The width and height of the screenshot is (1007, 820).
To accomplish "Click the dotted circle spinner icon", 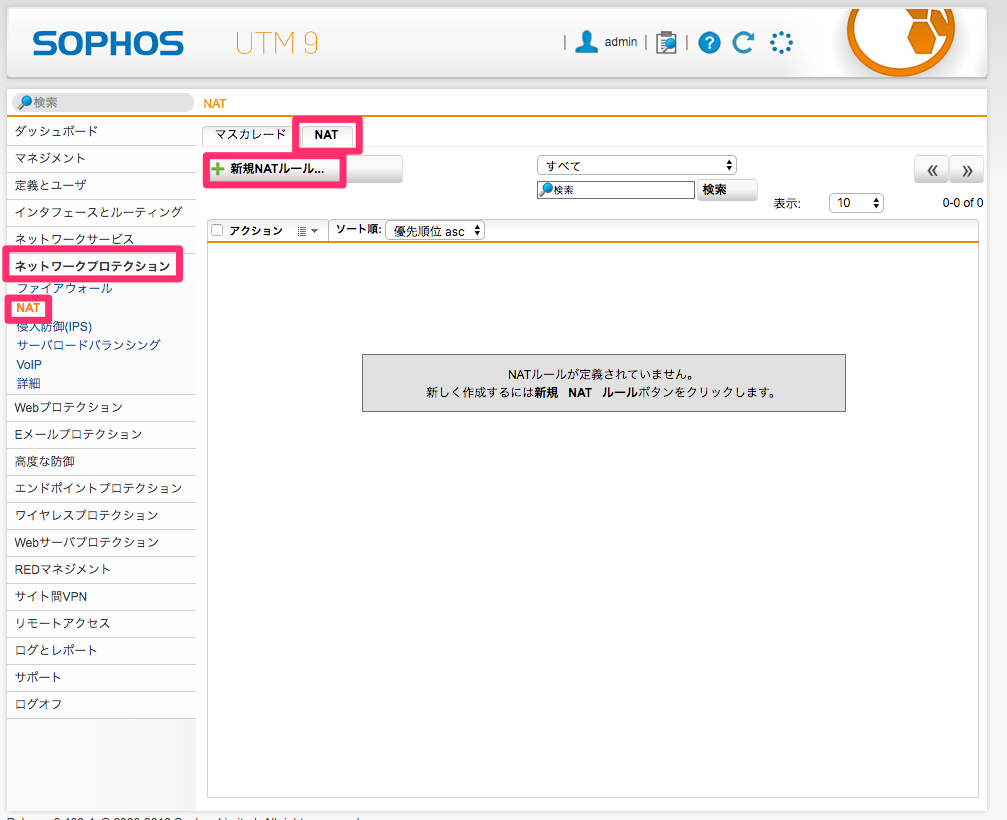I will tap(781, 43).
